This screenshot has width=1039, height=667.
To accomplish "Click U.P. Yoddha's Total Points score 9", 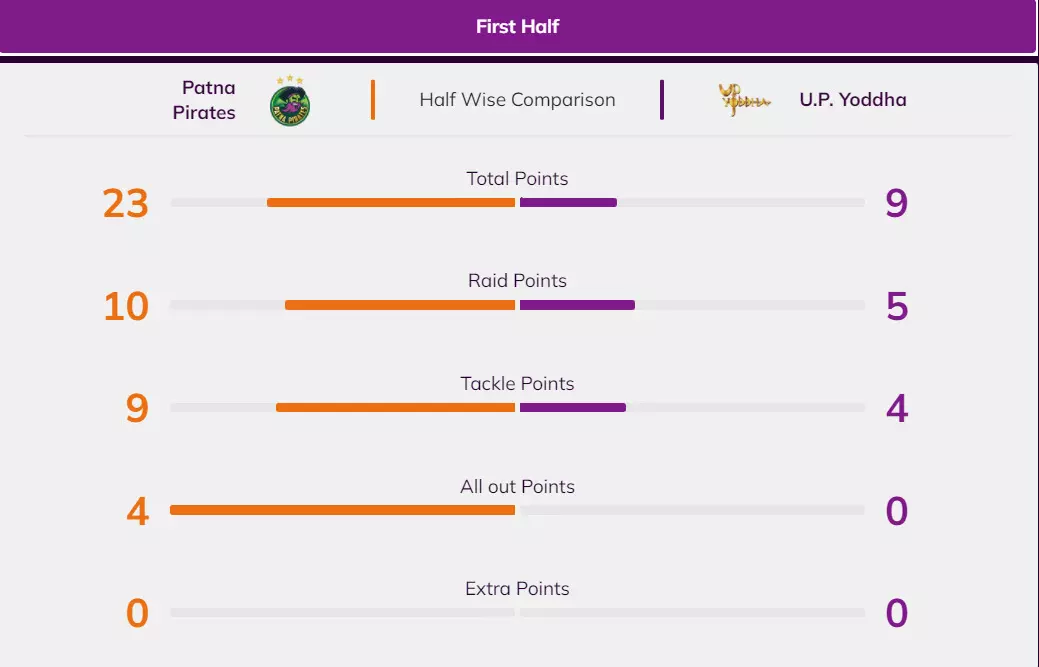I will click(896, 204).
